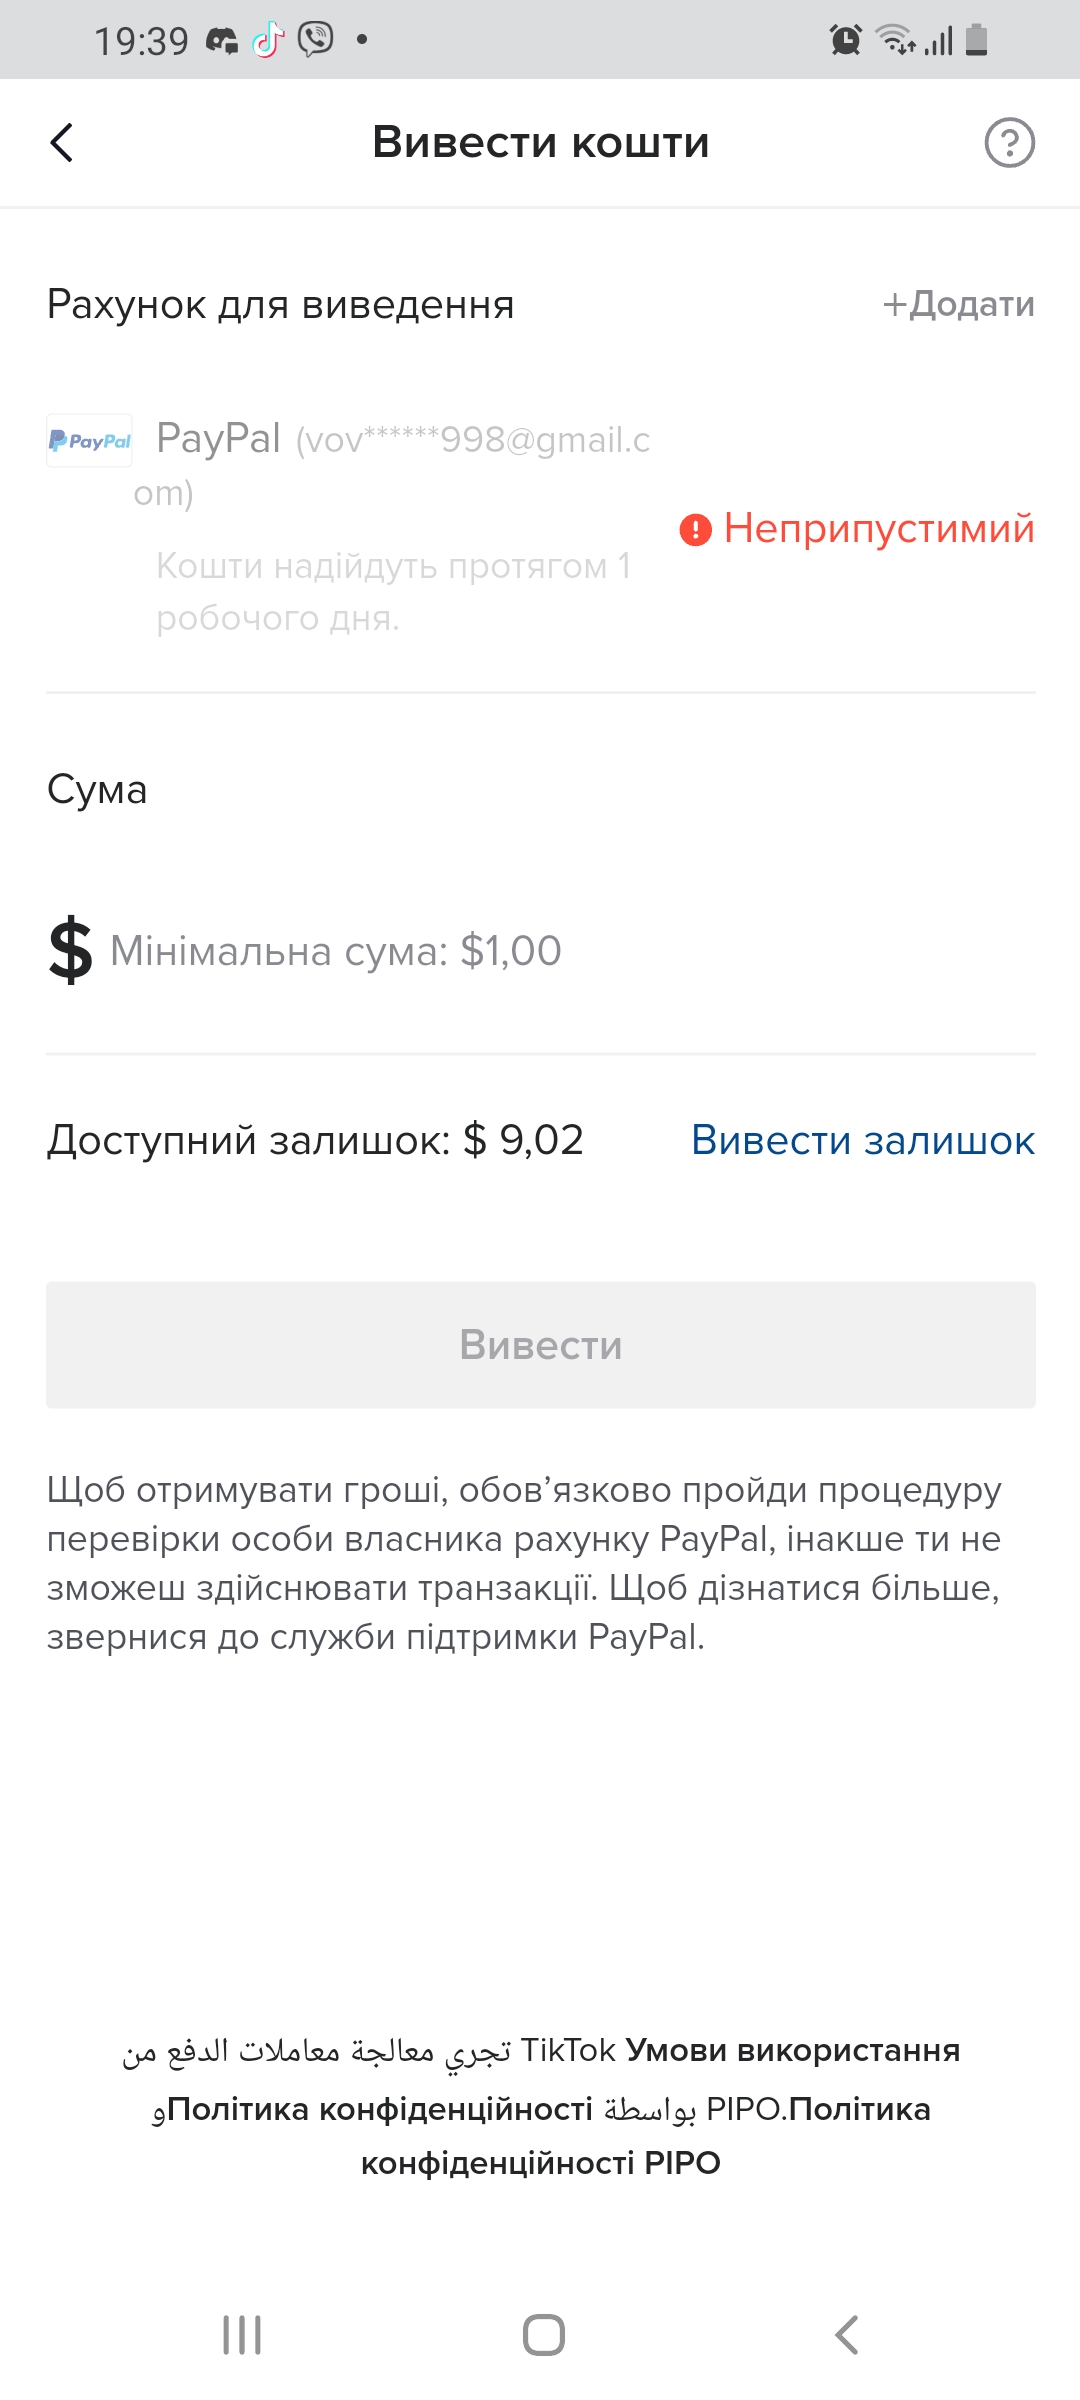Tap the red invalid warning icon
Screen dimensions: 1080x2400
tap(695, 529)
